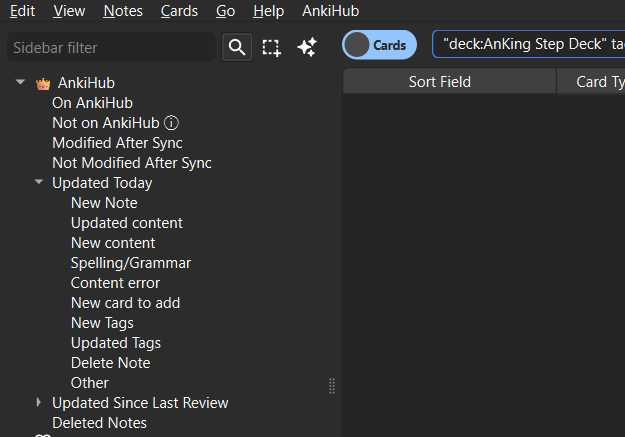Collapse the AnkiHub tree section

point(20,82)
